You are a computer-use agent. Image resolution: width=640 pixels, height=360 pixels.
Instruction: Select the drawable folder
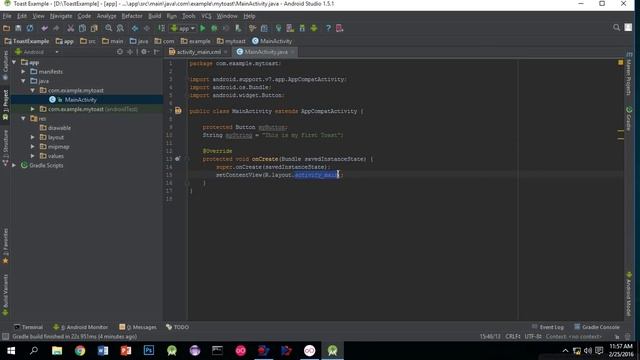coord(59,128)
